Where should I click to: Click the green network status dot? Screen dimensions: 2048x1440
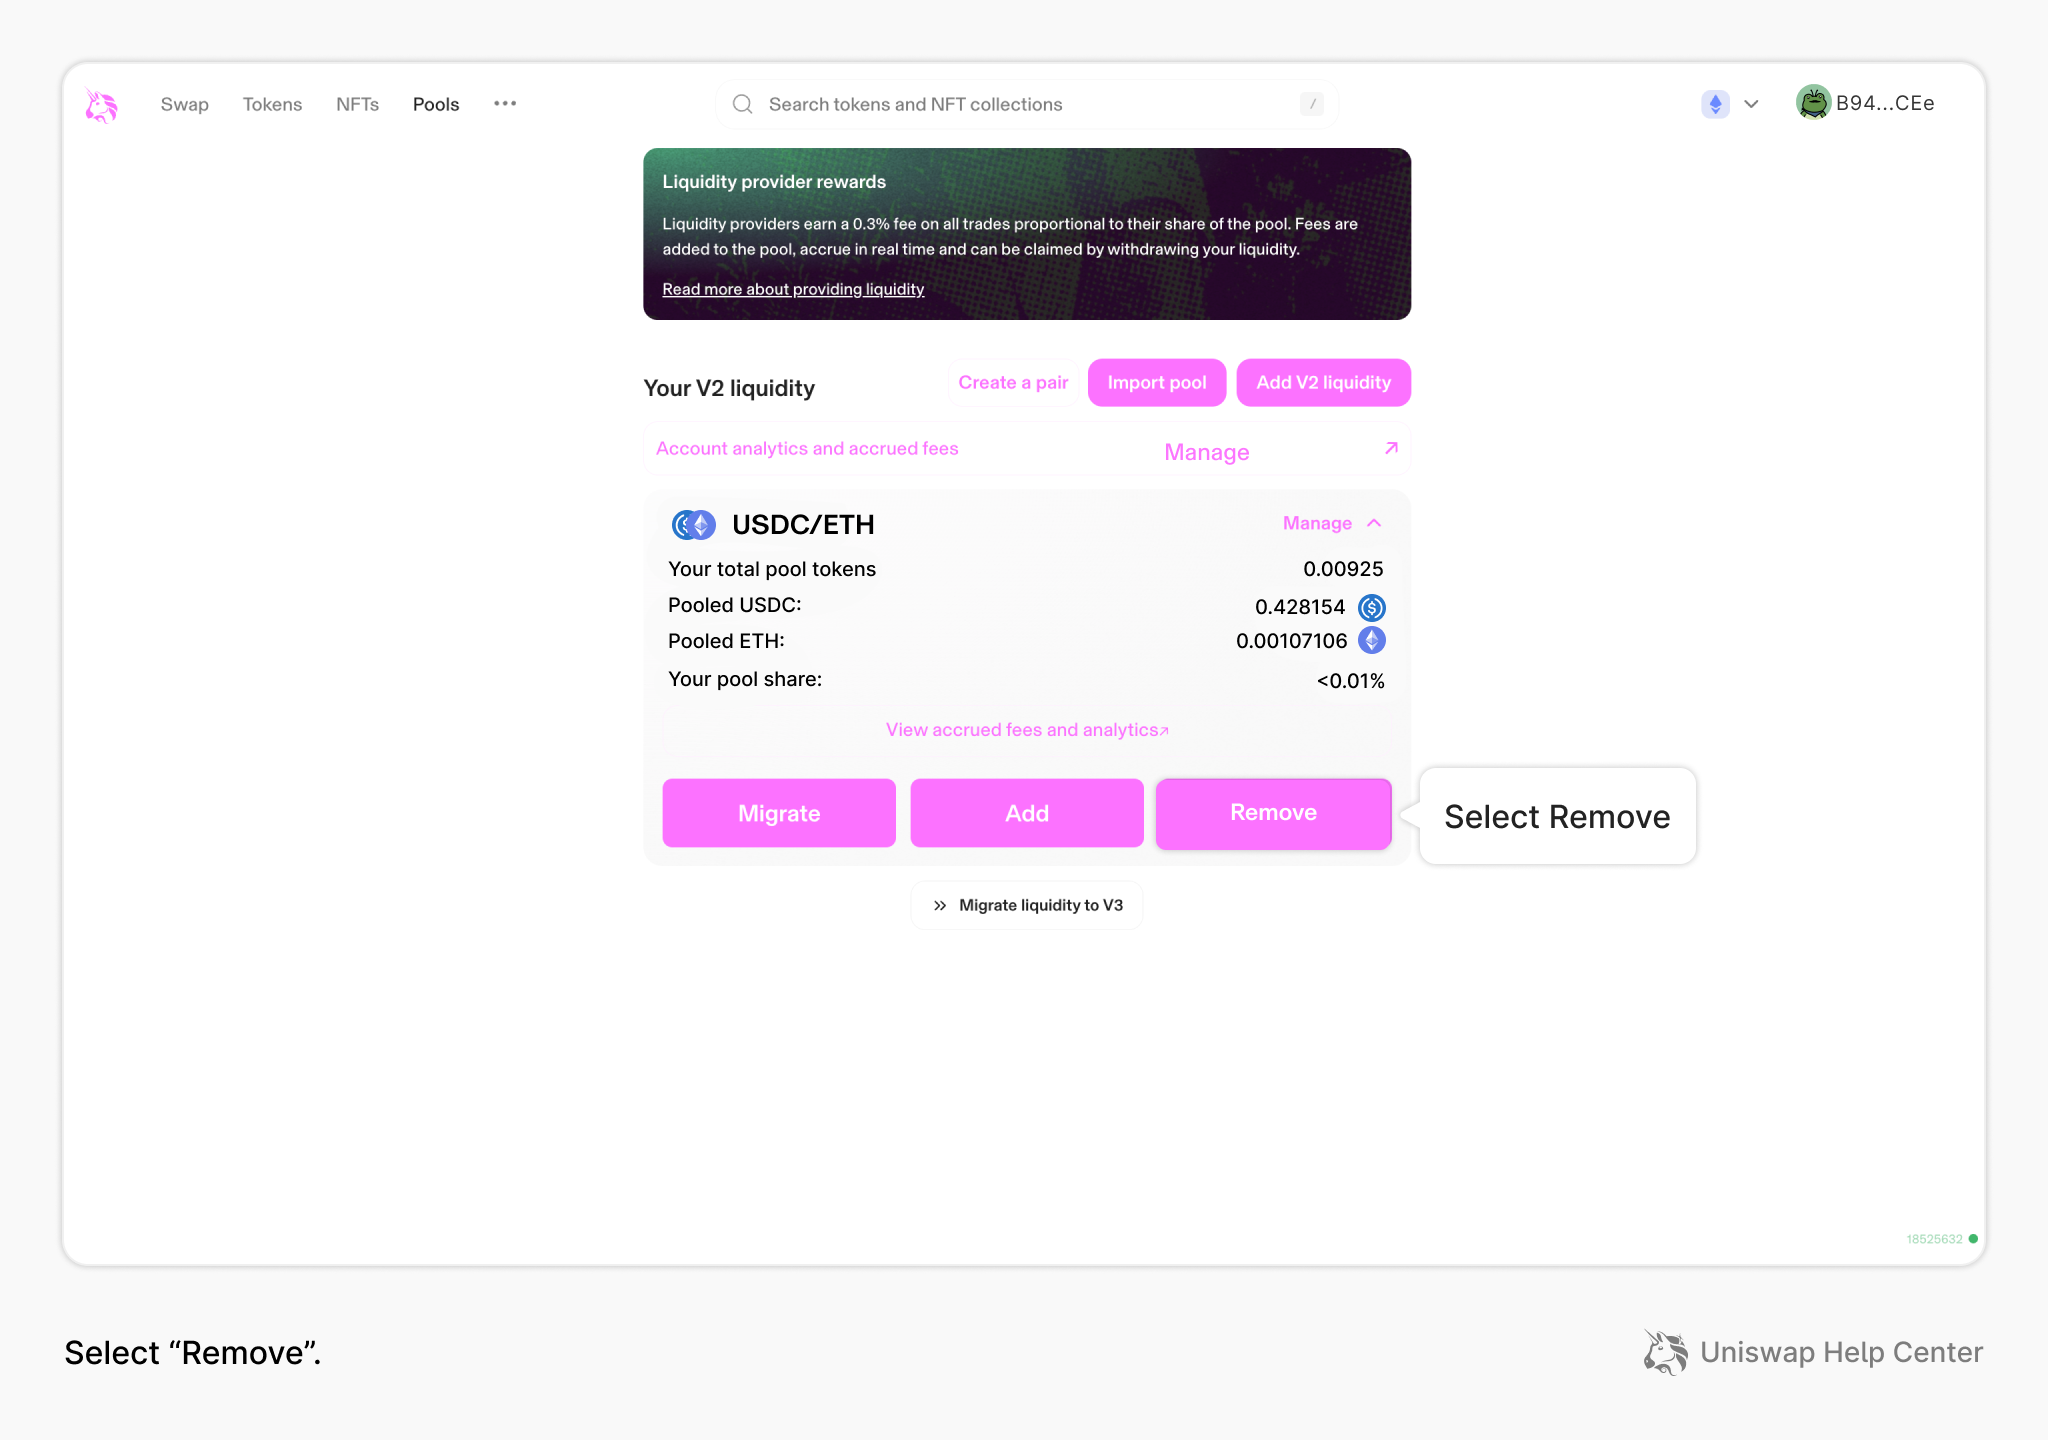(x=1973, y=1239)
